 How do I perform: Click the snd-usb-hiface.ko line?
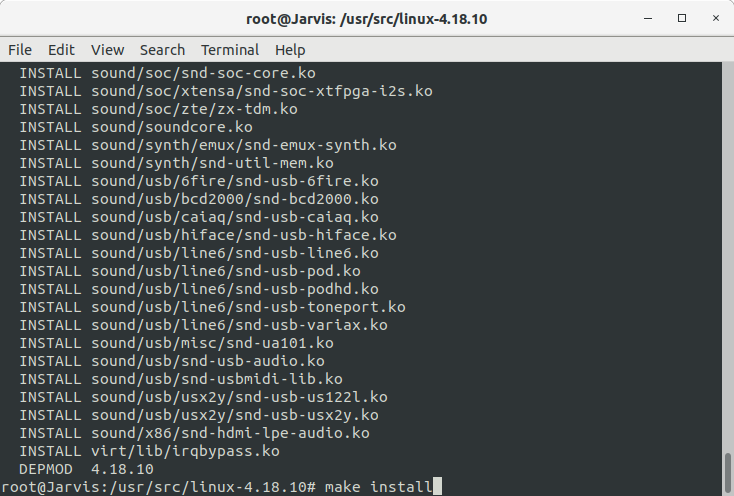(208, 235)
